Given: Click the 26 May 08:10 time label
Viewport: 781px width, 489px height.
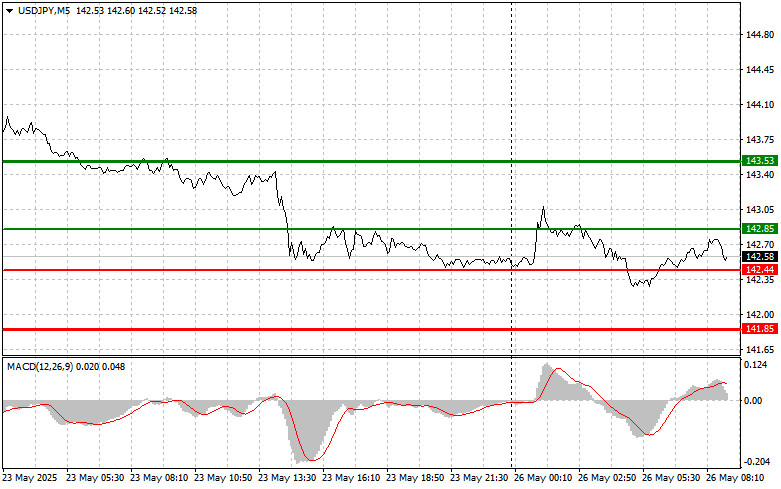Looking at the screenshot, I should pos(737,478).
